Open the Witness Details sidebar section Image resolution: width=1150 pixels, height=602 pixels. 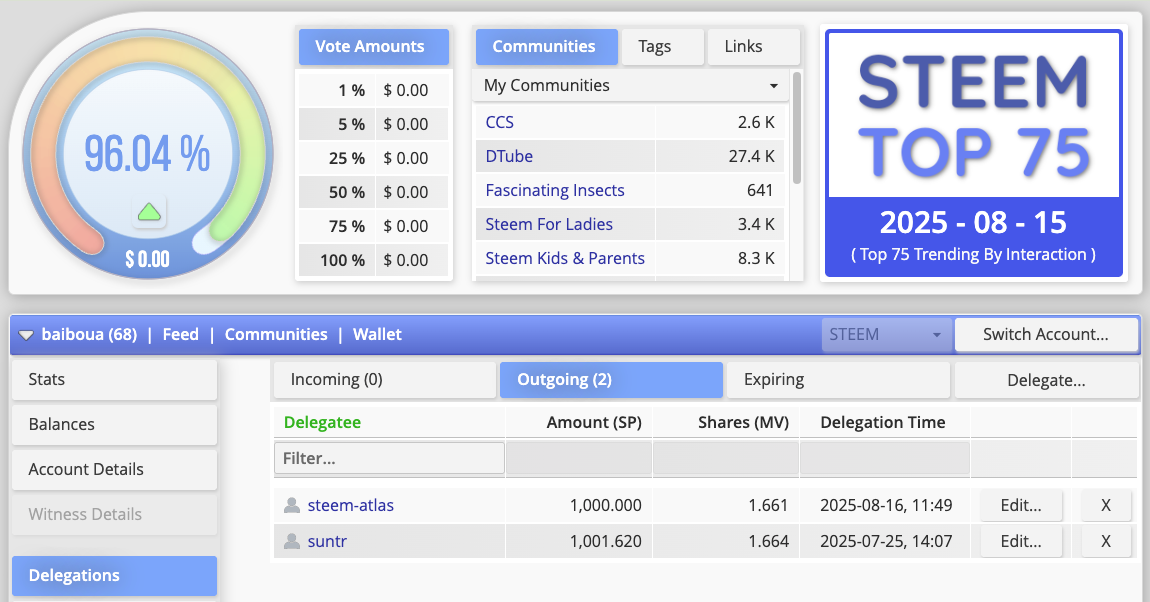click(x=114, y=515)
